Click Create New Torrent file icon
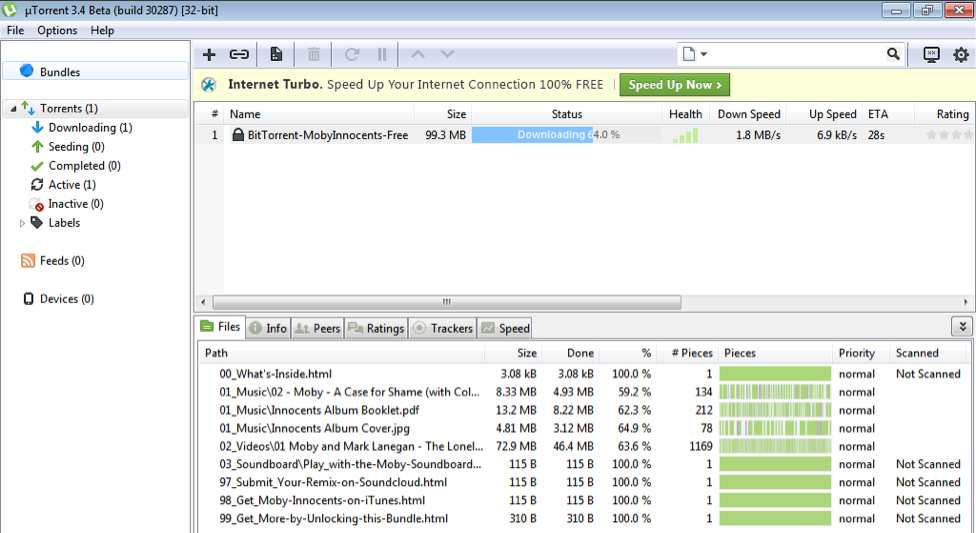This screenshot has height=533, width=976. click(276, 55)
